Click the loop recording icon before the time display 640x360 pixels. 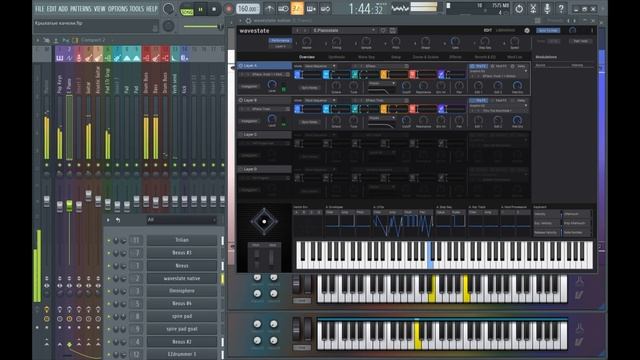click(x=325, y=9)
